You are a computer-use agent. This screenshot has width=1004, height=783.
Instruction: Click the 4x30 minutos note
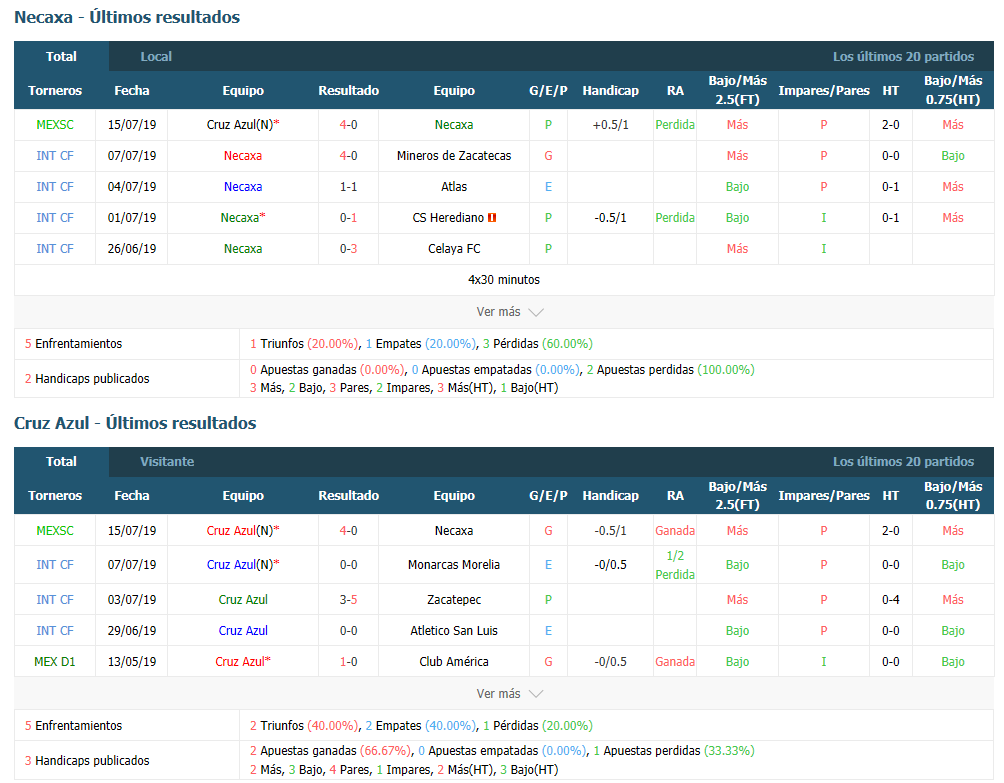click(x=504, y=280)
